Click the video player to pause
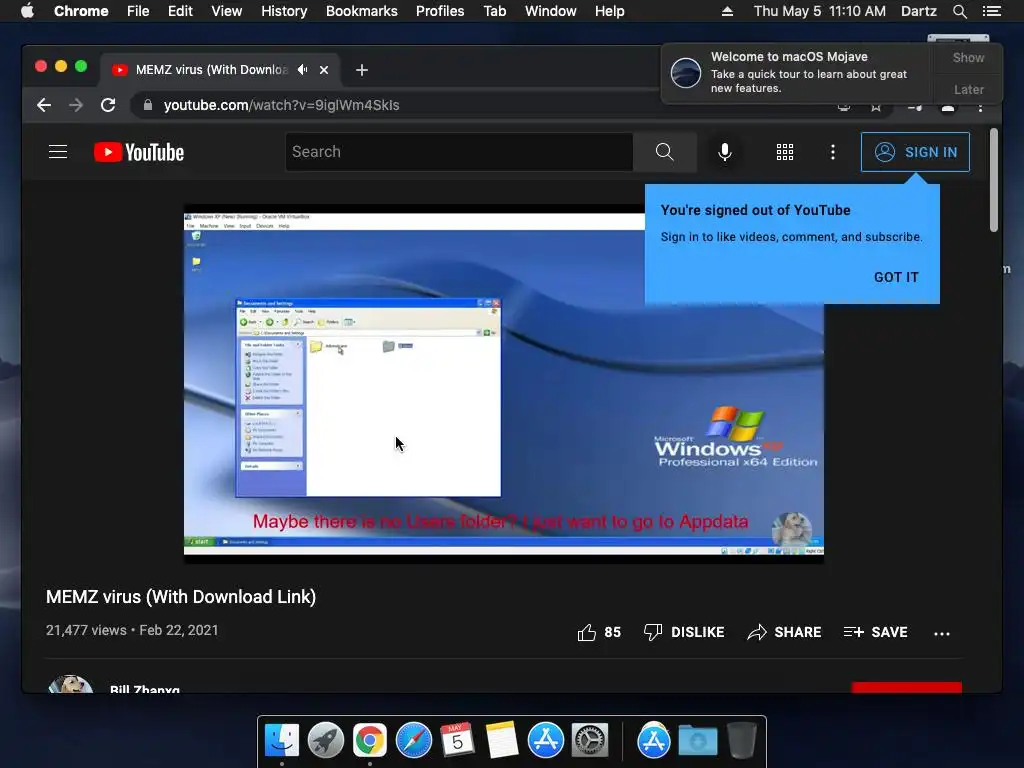 tap(504, 384)
